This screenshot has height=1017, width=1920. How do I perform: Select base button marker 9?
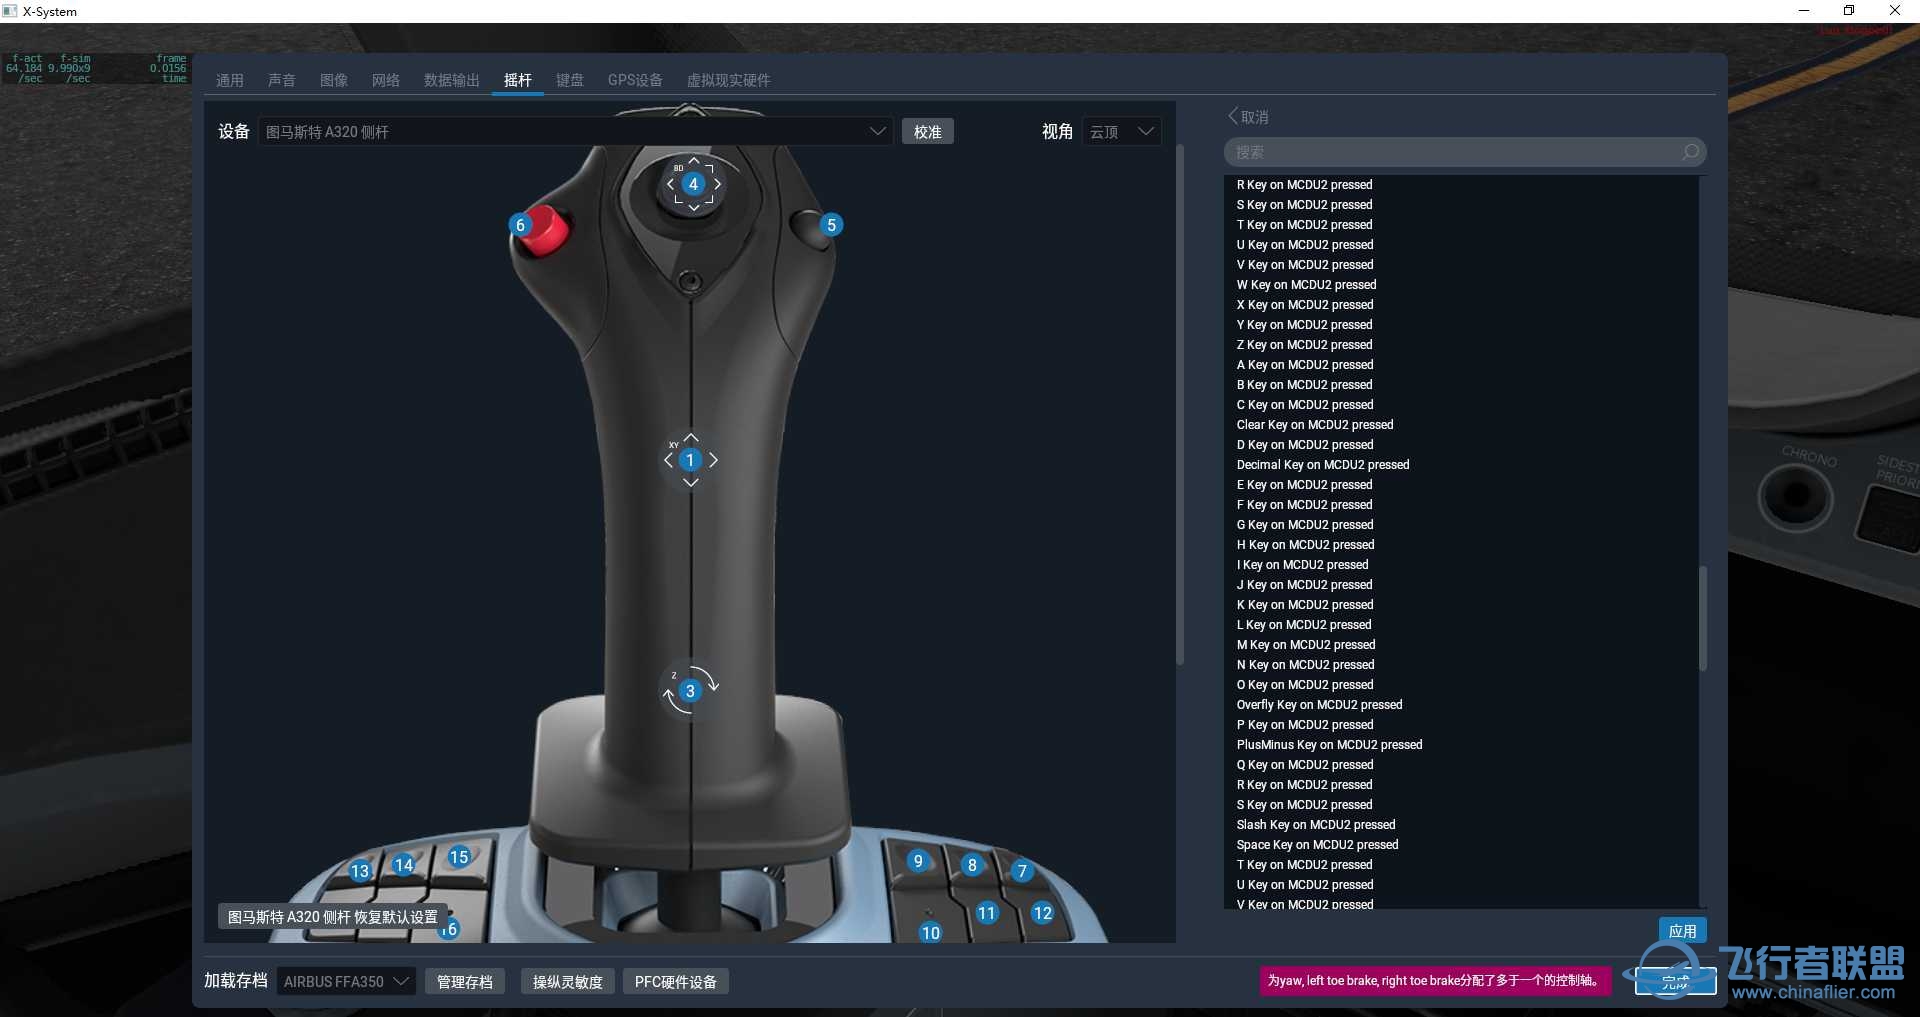click(x=918, y=861)
